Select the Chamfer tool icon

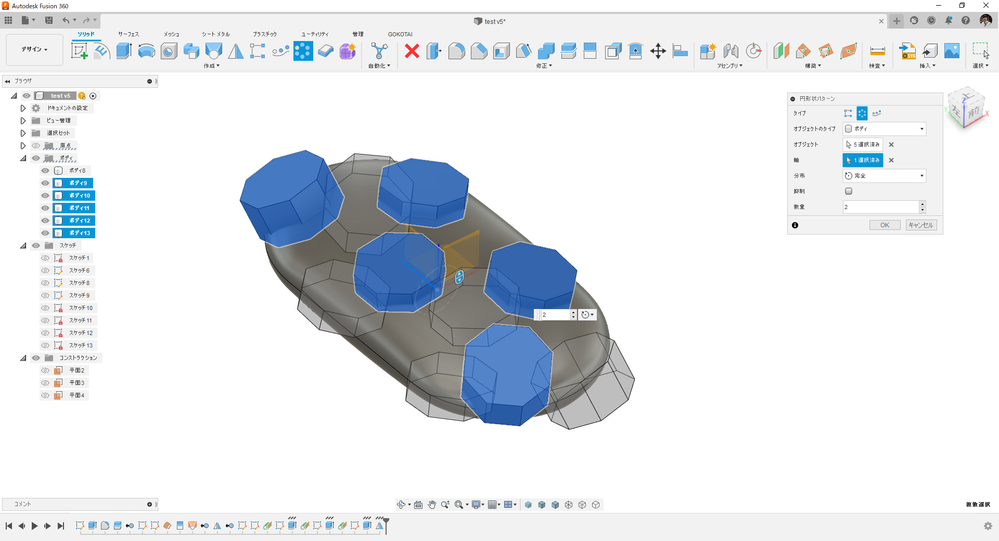click(x=478, y=51)
